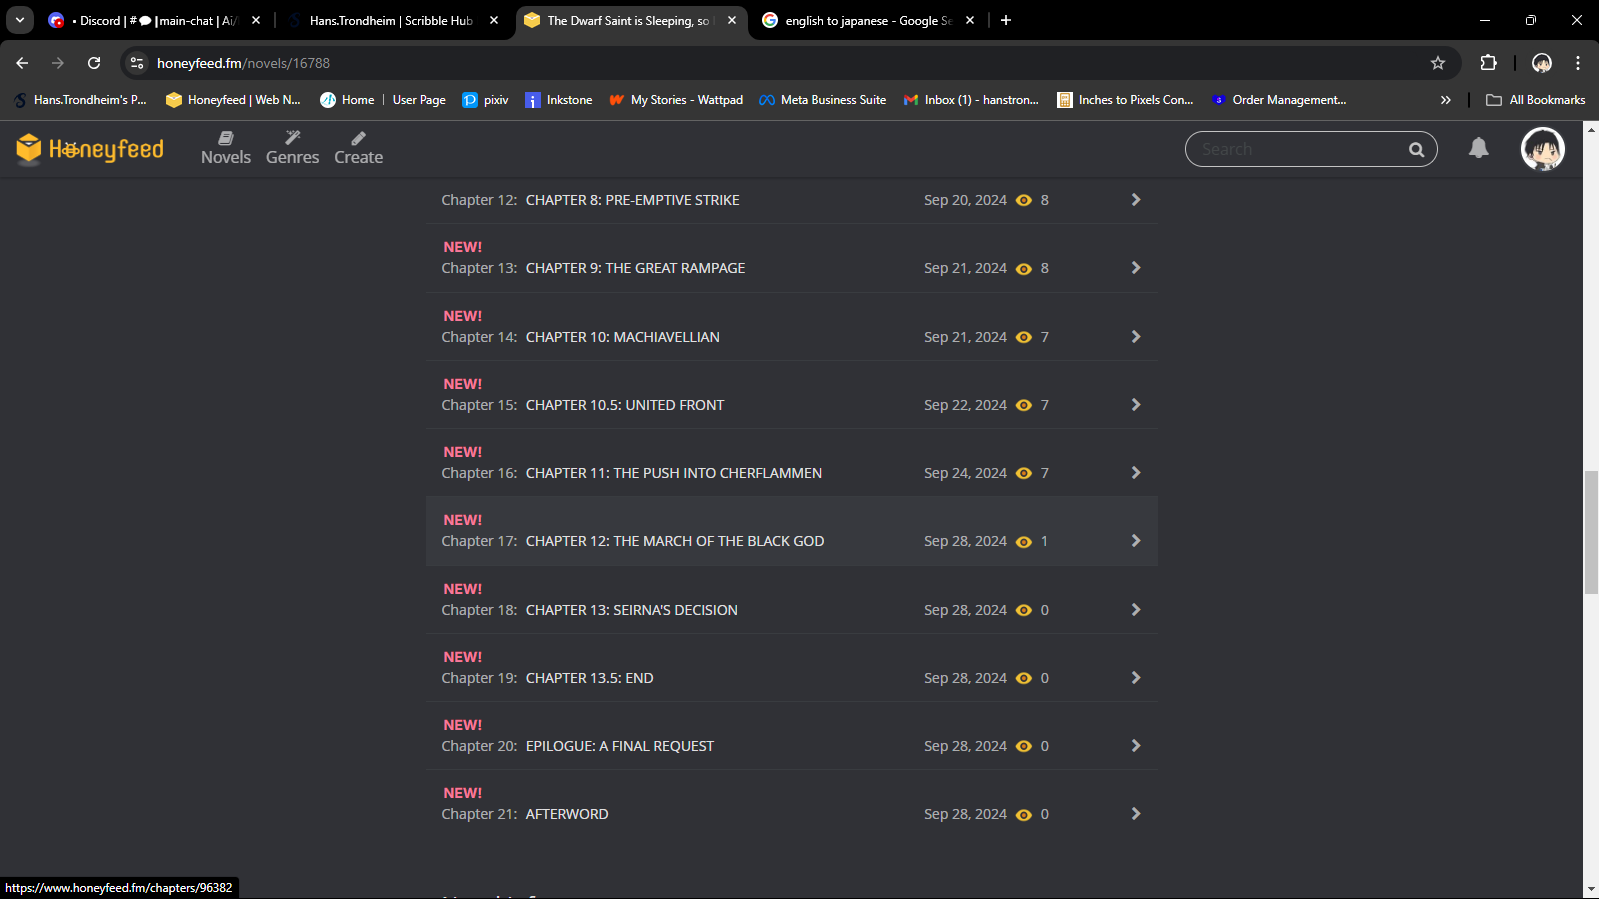Screen dimensions: 1599x899
Task: Open the notifications bell
Action: pos(1478,149)
